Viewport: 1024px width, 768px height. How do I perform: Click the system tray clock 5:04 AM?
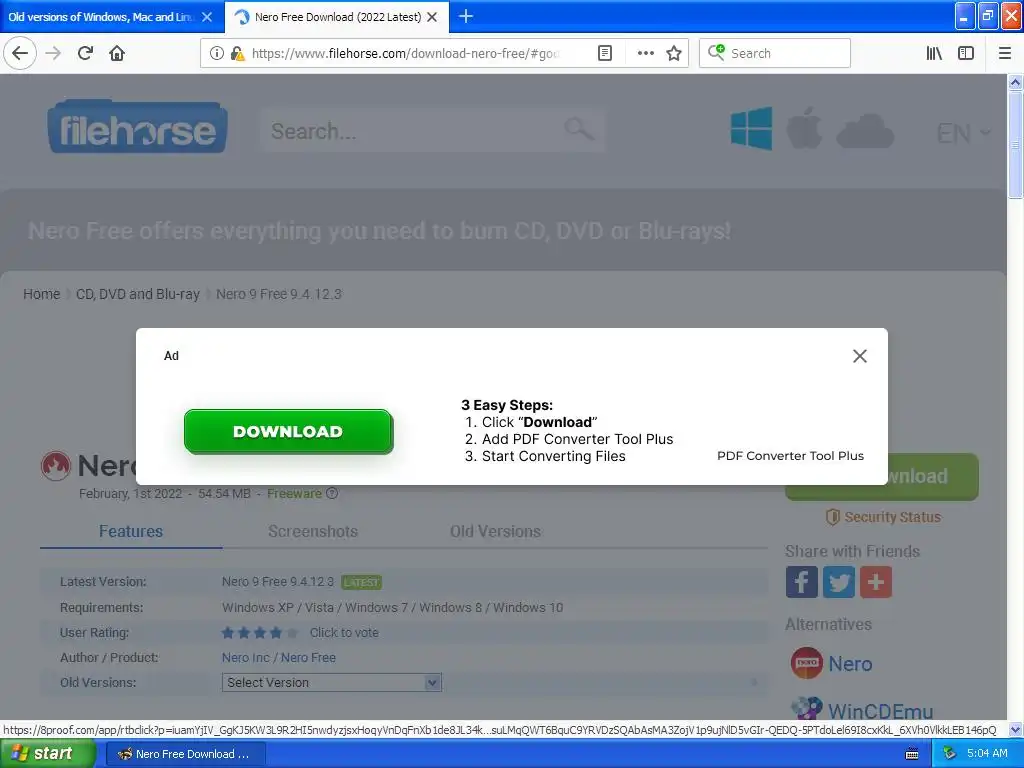987,754
